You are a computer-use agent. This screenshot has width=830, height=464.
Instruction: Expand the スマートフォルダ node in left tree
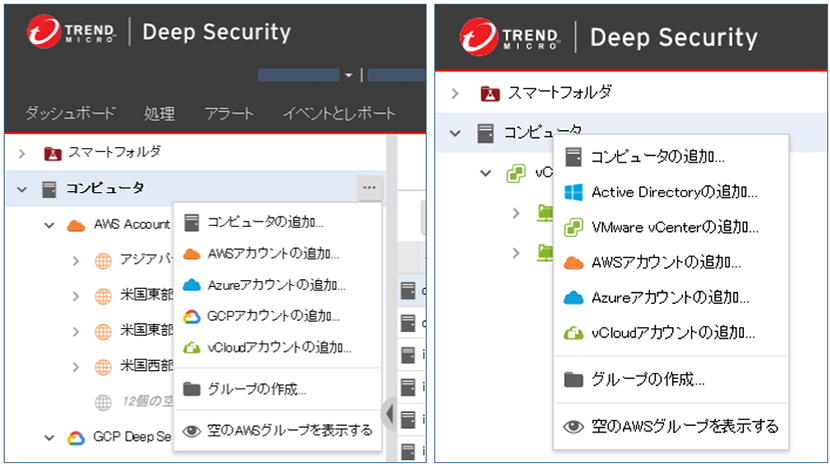coord(22,153)
